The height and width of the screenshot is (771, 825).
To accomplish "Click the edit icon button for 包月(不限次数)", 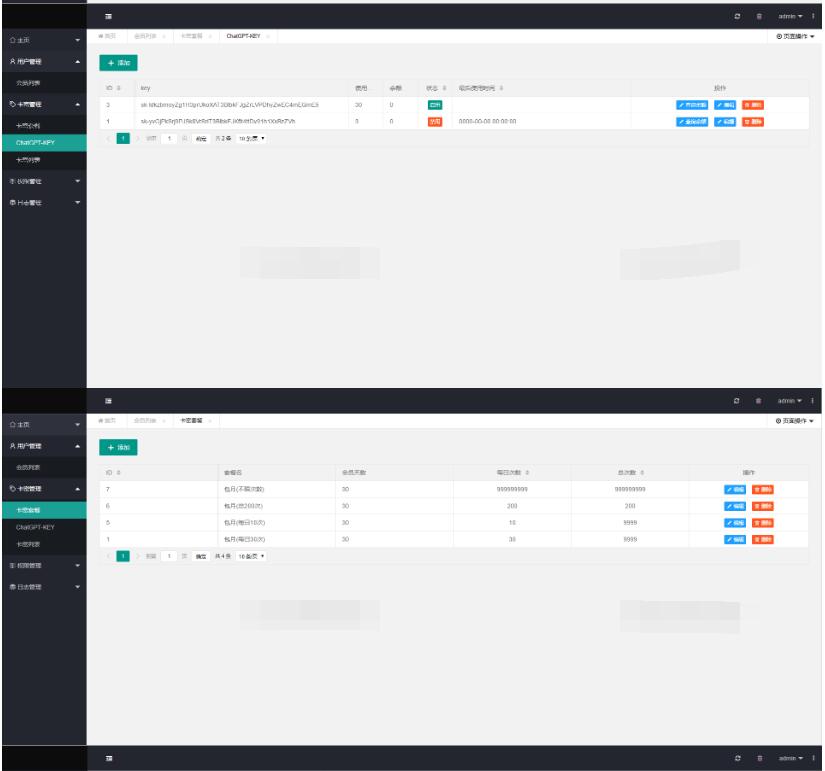I will (735, 489).
